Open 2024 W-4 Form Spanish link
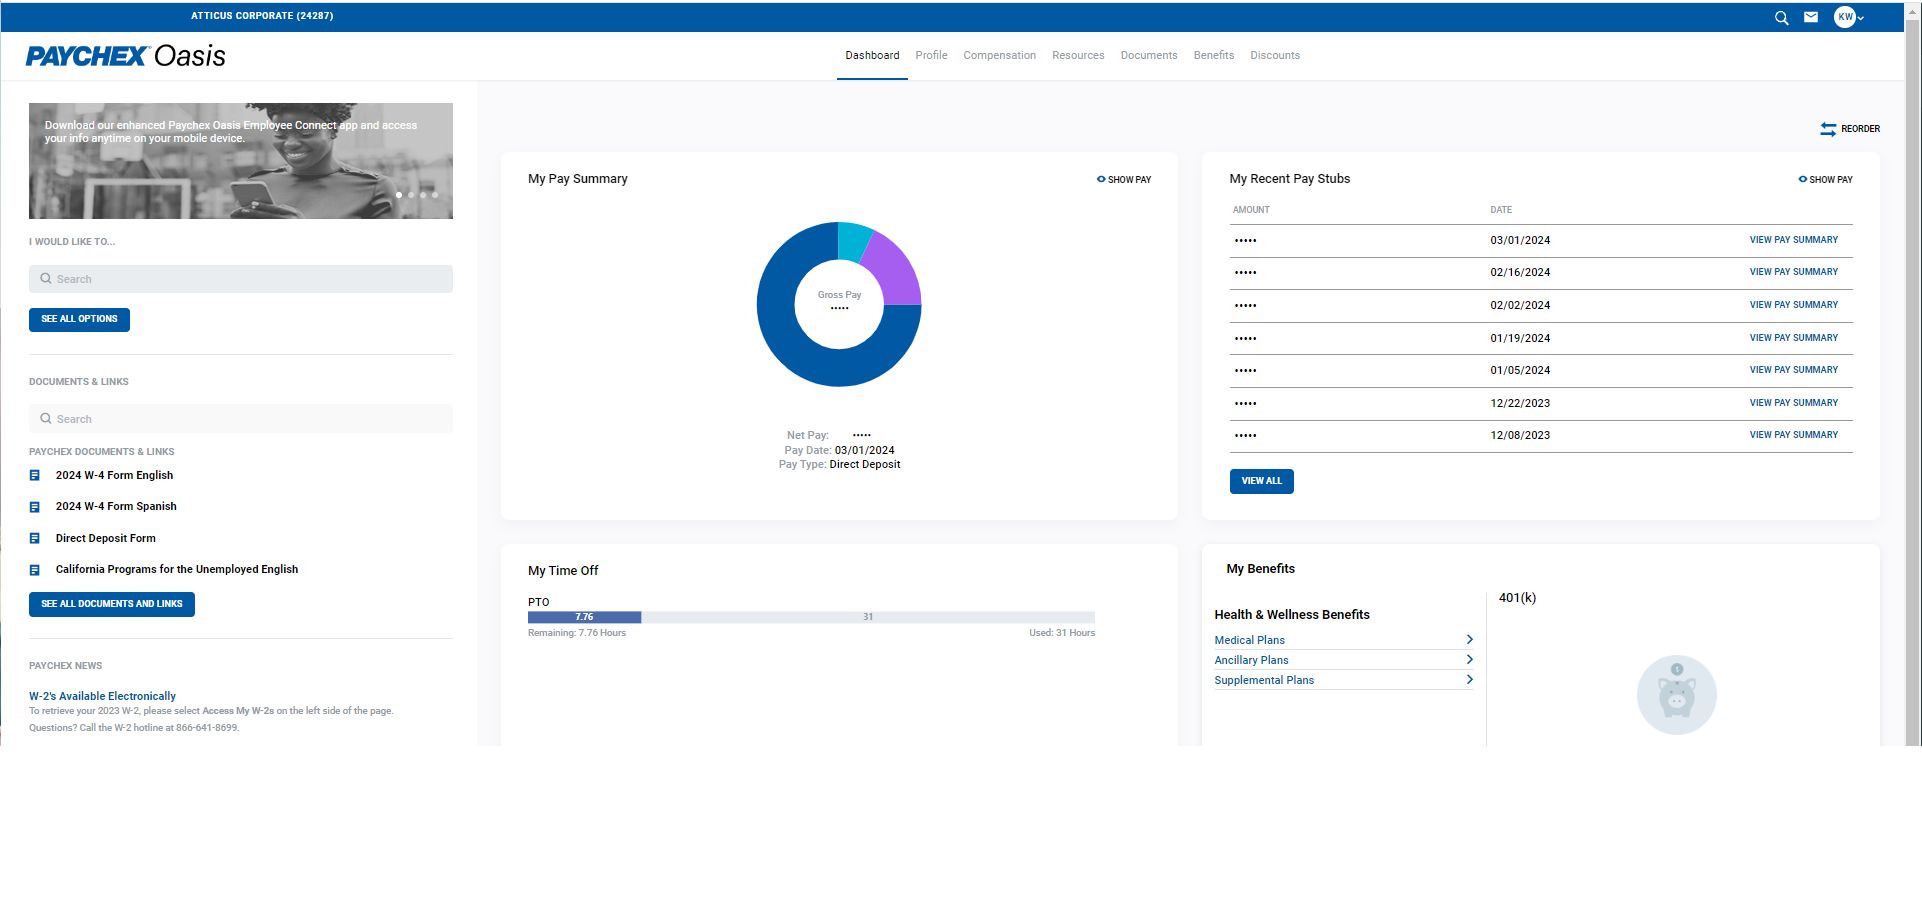The image size is (1922, 914). (x=116, y=507)
